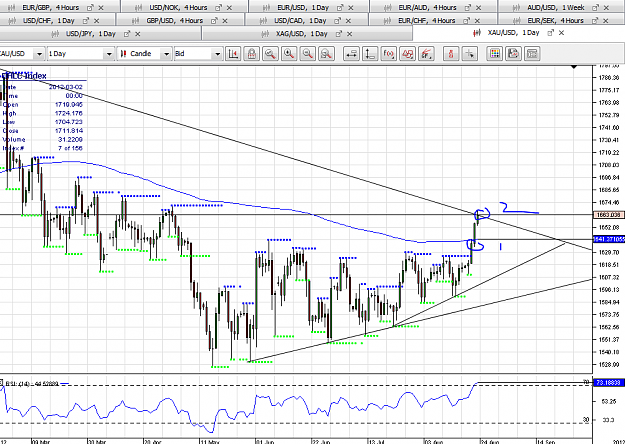
Task: Expand the Bid price type dropdown
Action: tap(217, 54)
